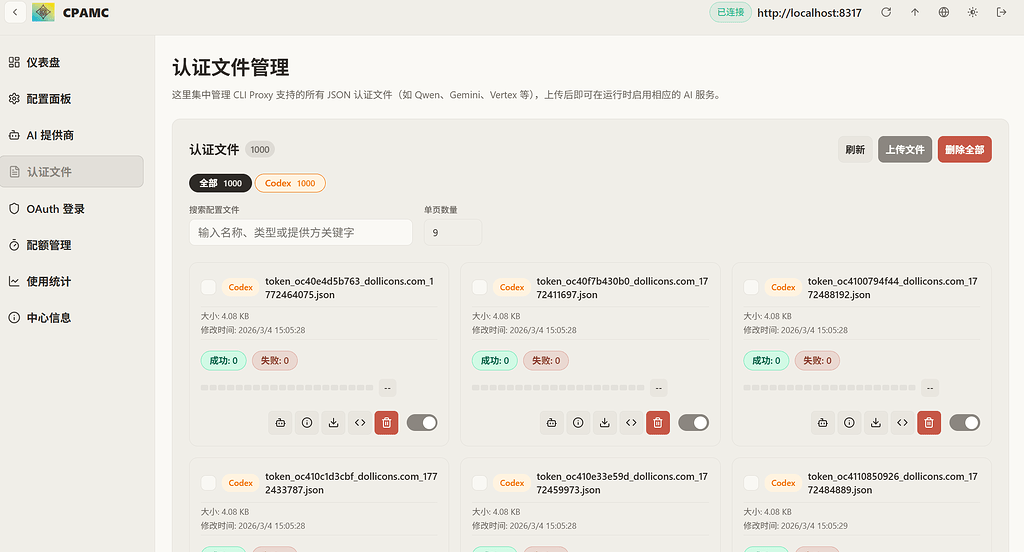Click status bar strip of token_oc40f7b430b0
Image resolution: width=1024 pixels, height=552 pixels.
pyautogui.click(x=558, y=388)
